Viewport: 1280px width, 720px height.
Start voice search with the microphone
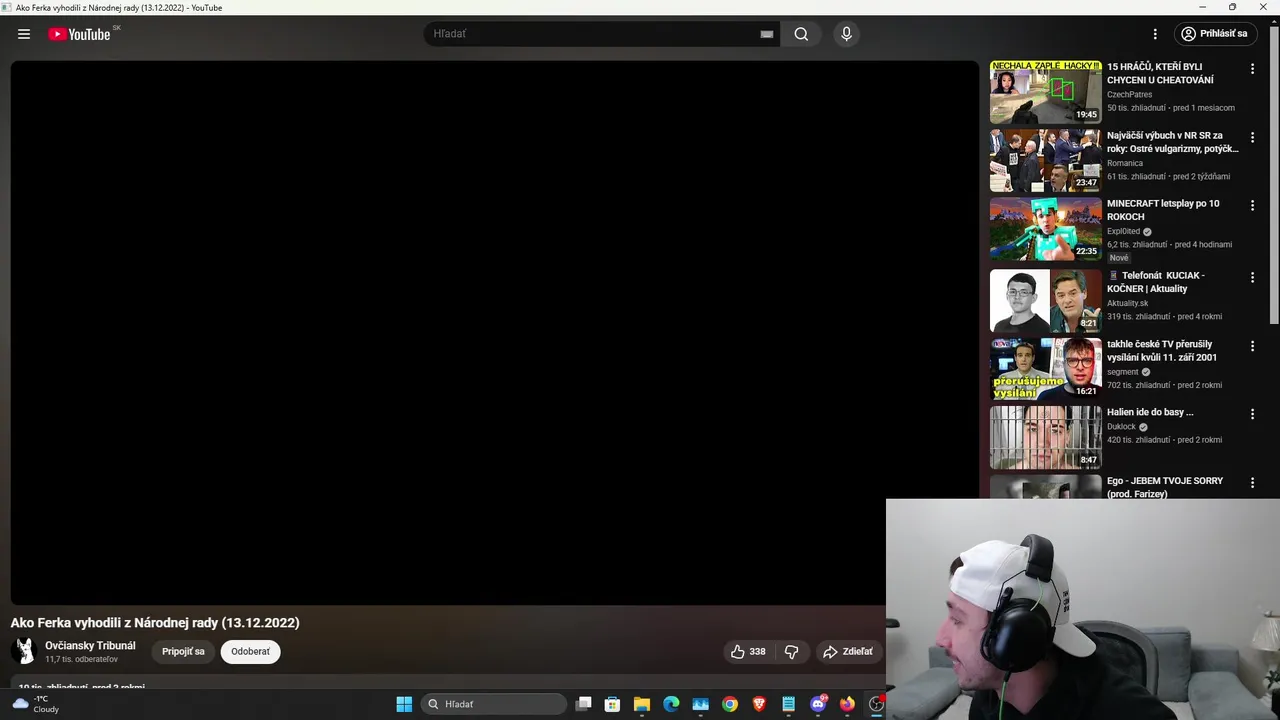coord(847,34)
